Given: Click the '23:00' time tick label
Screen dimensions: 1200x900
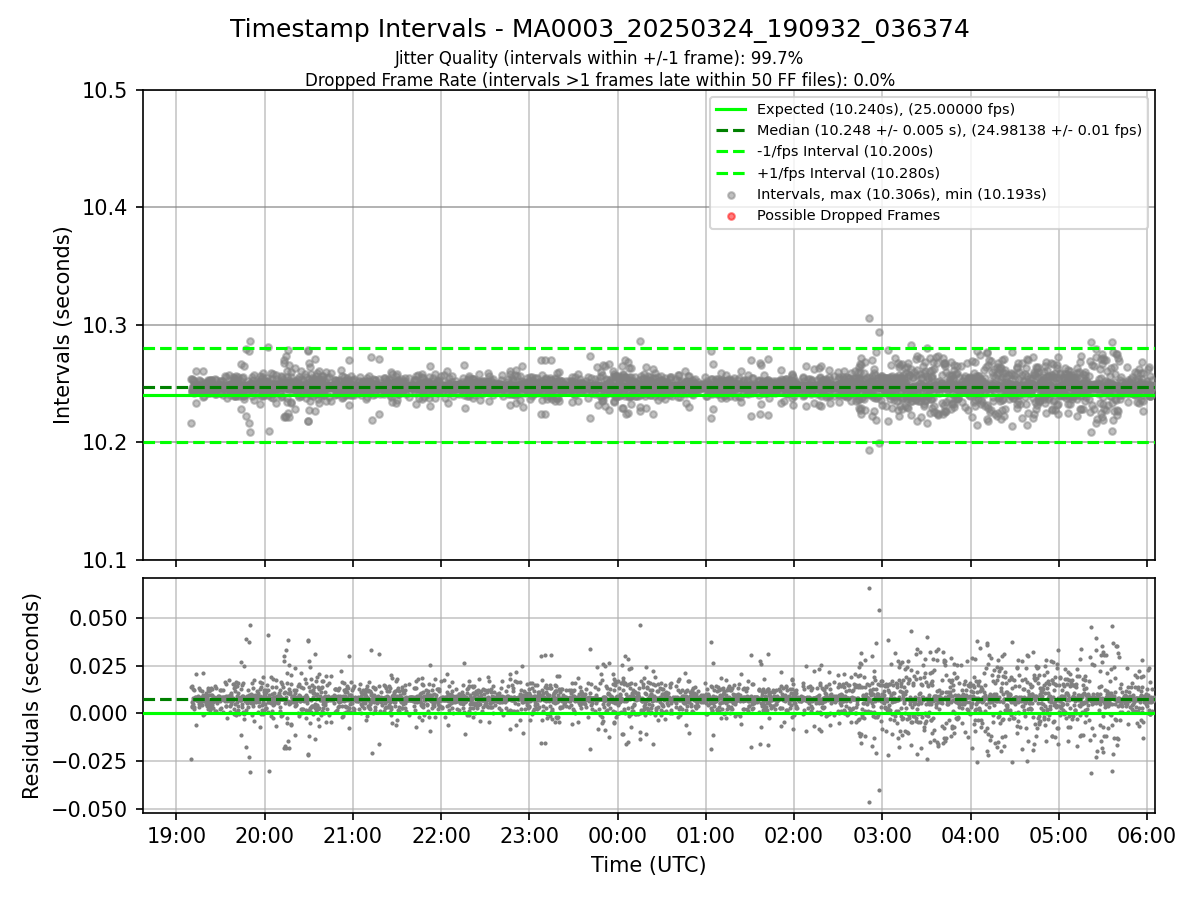Looking at the screenshot, I should coord(529,836).
